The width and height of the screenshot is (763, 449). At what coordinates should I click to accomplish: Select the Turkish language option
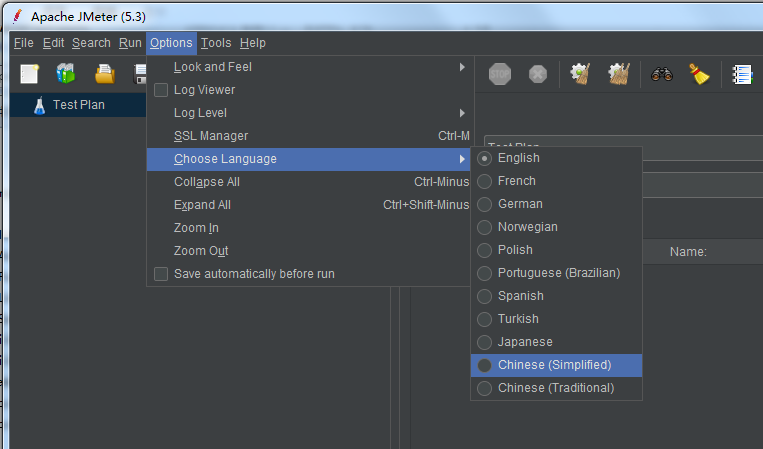click(556, 319)
